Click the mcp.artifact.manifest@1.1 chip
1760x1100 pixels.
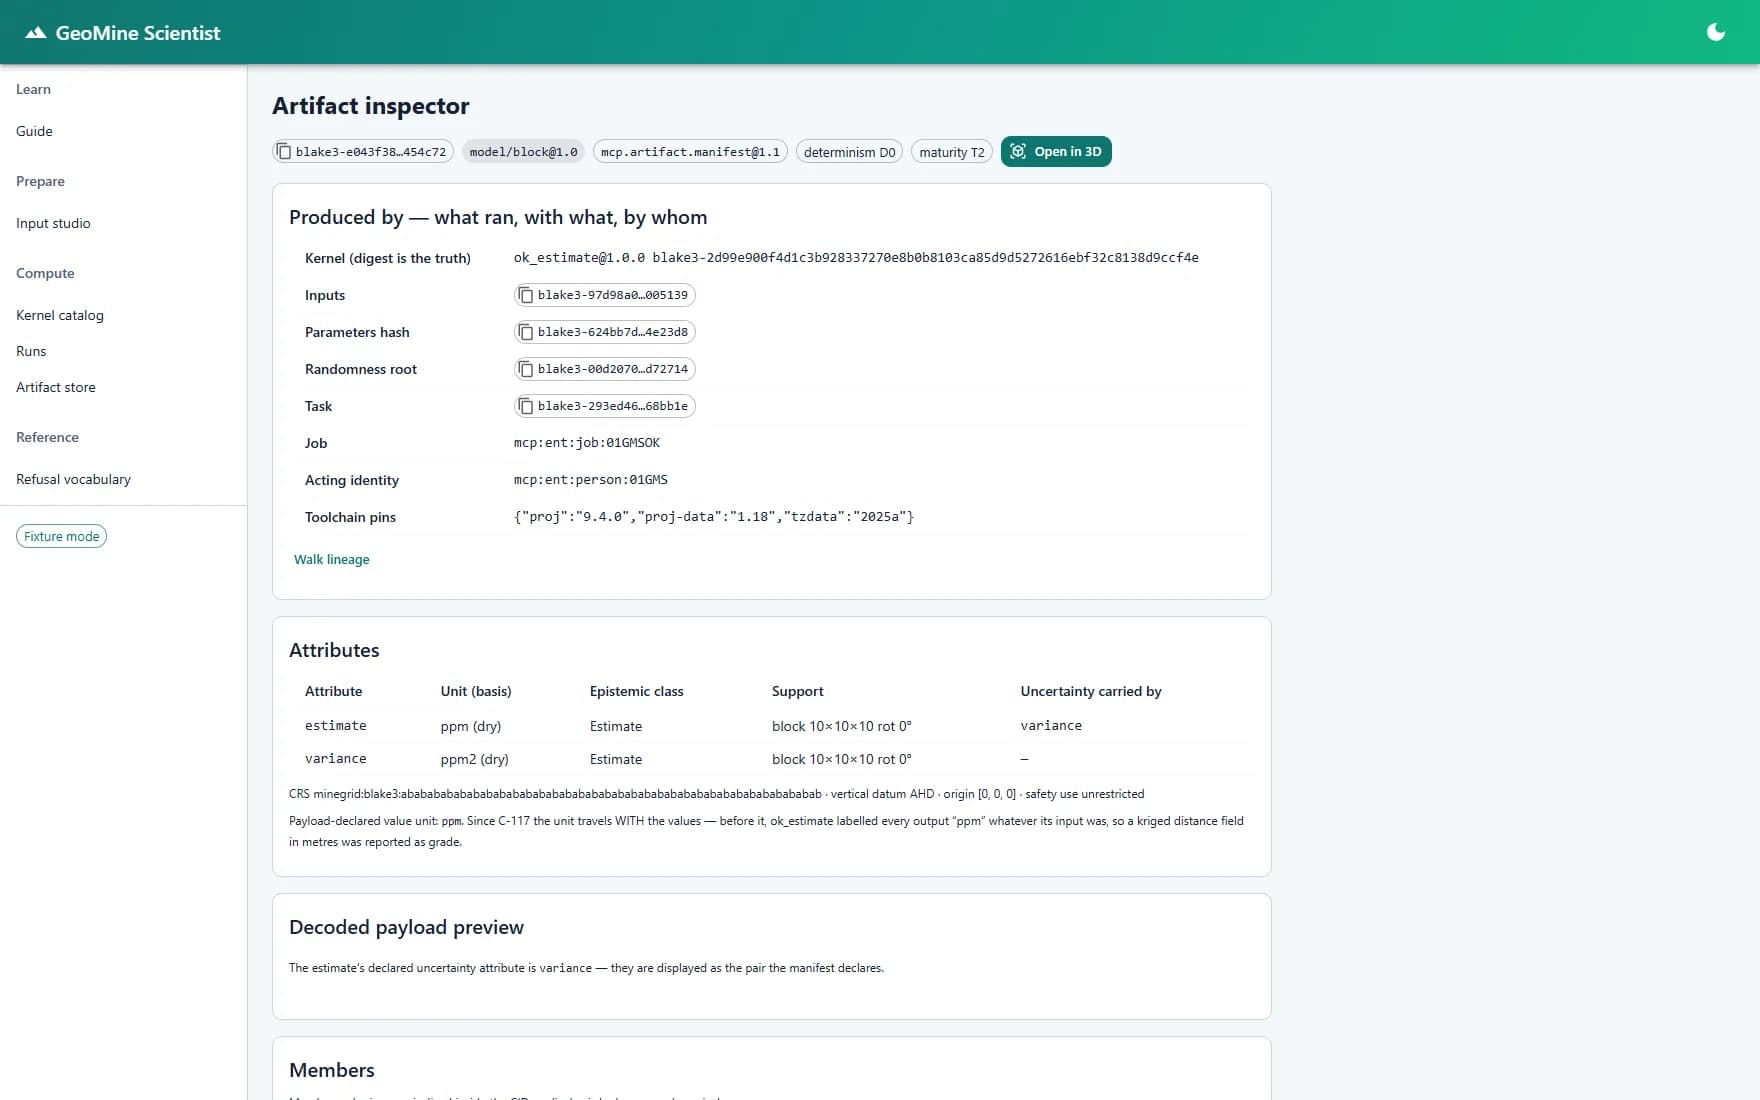point(690,152)
